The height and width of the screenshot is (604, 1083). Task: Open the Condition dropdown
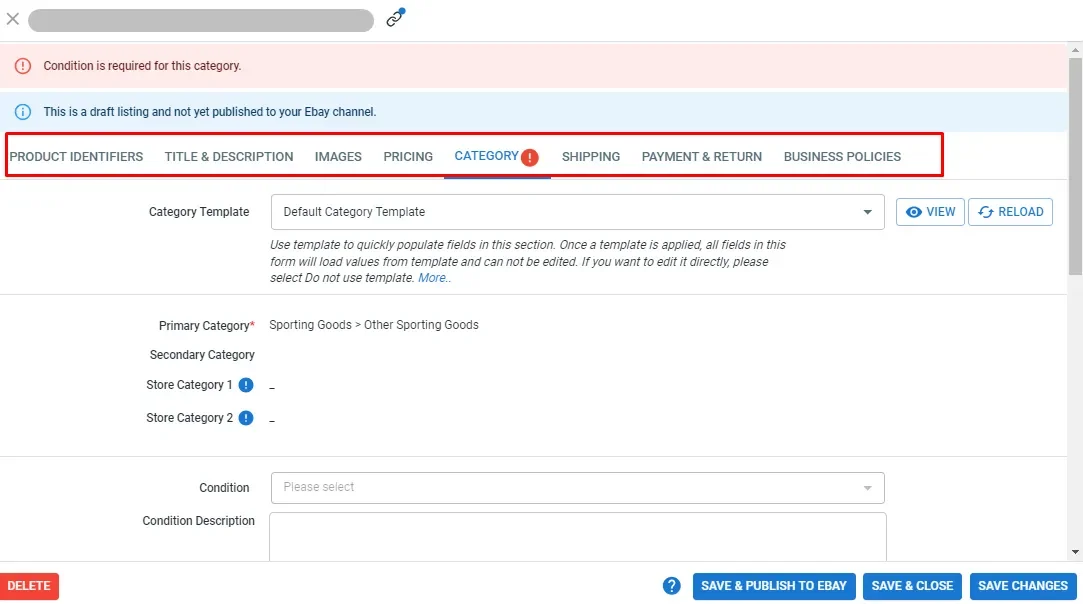[577, 488]
